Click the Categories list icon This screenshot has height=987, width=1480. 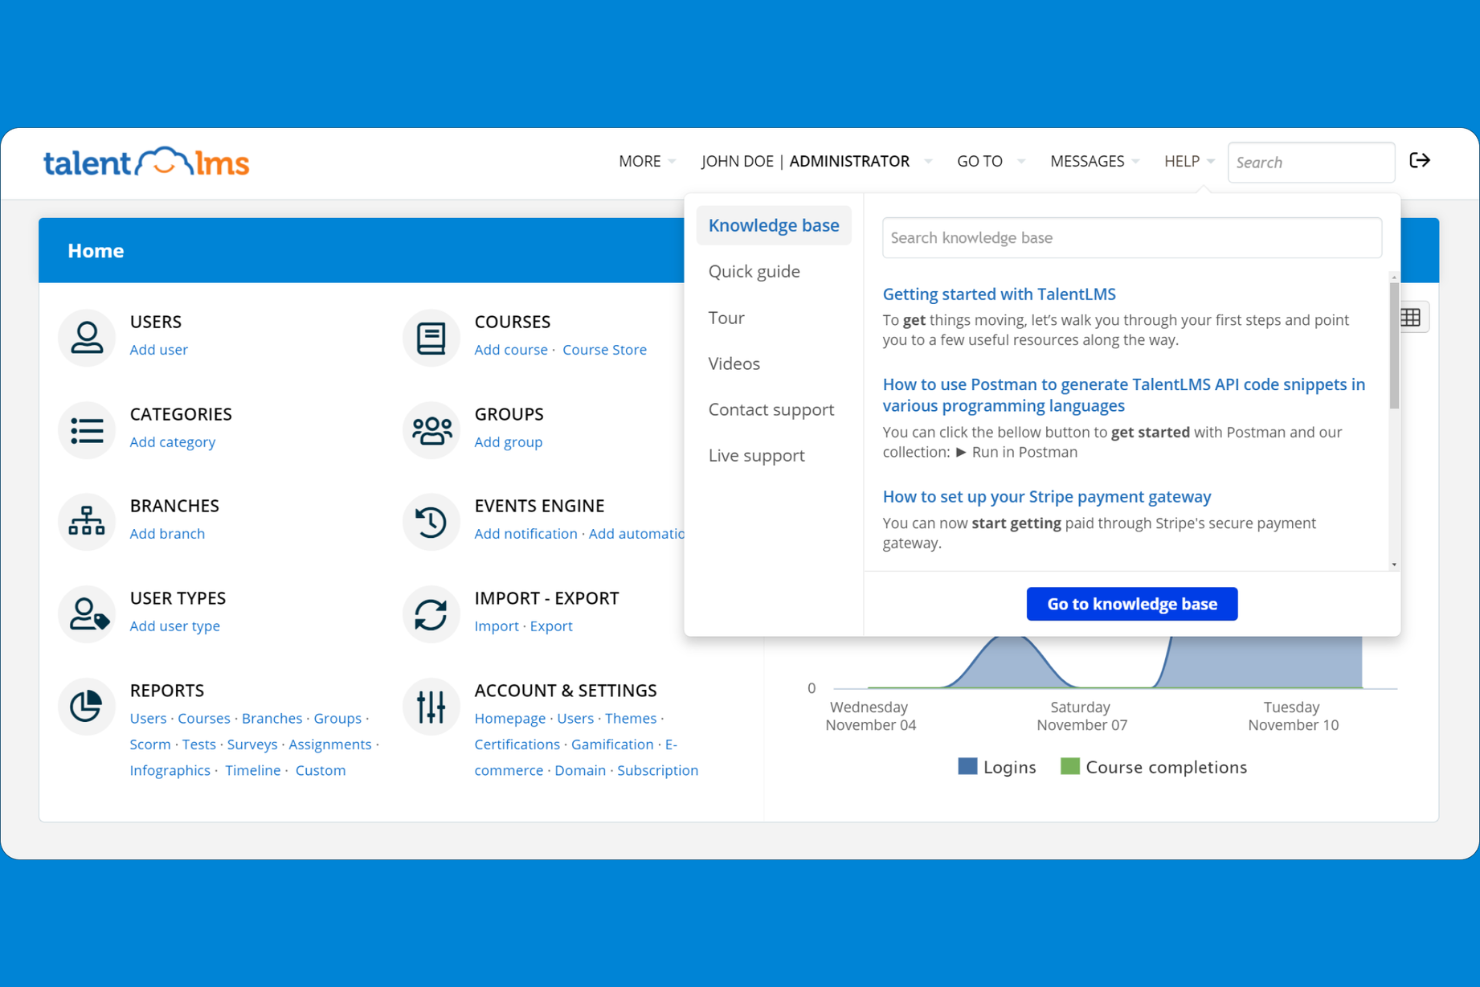[87, 430]
